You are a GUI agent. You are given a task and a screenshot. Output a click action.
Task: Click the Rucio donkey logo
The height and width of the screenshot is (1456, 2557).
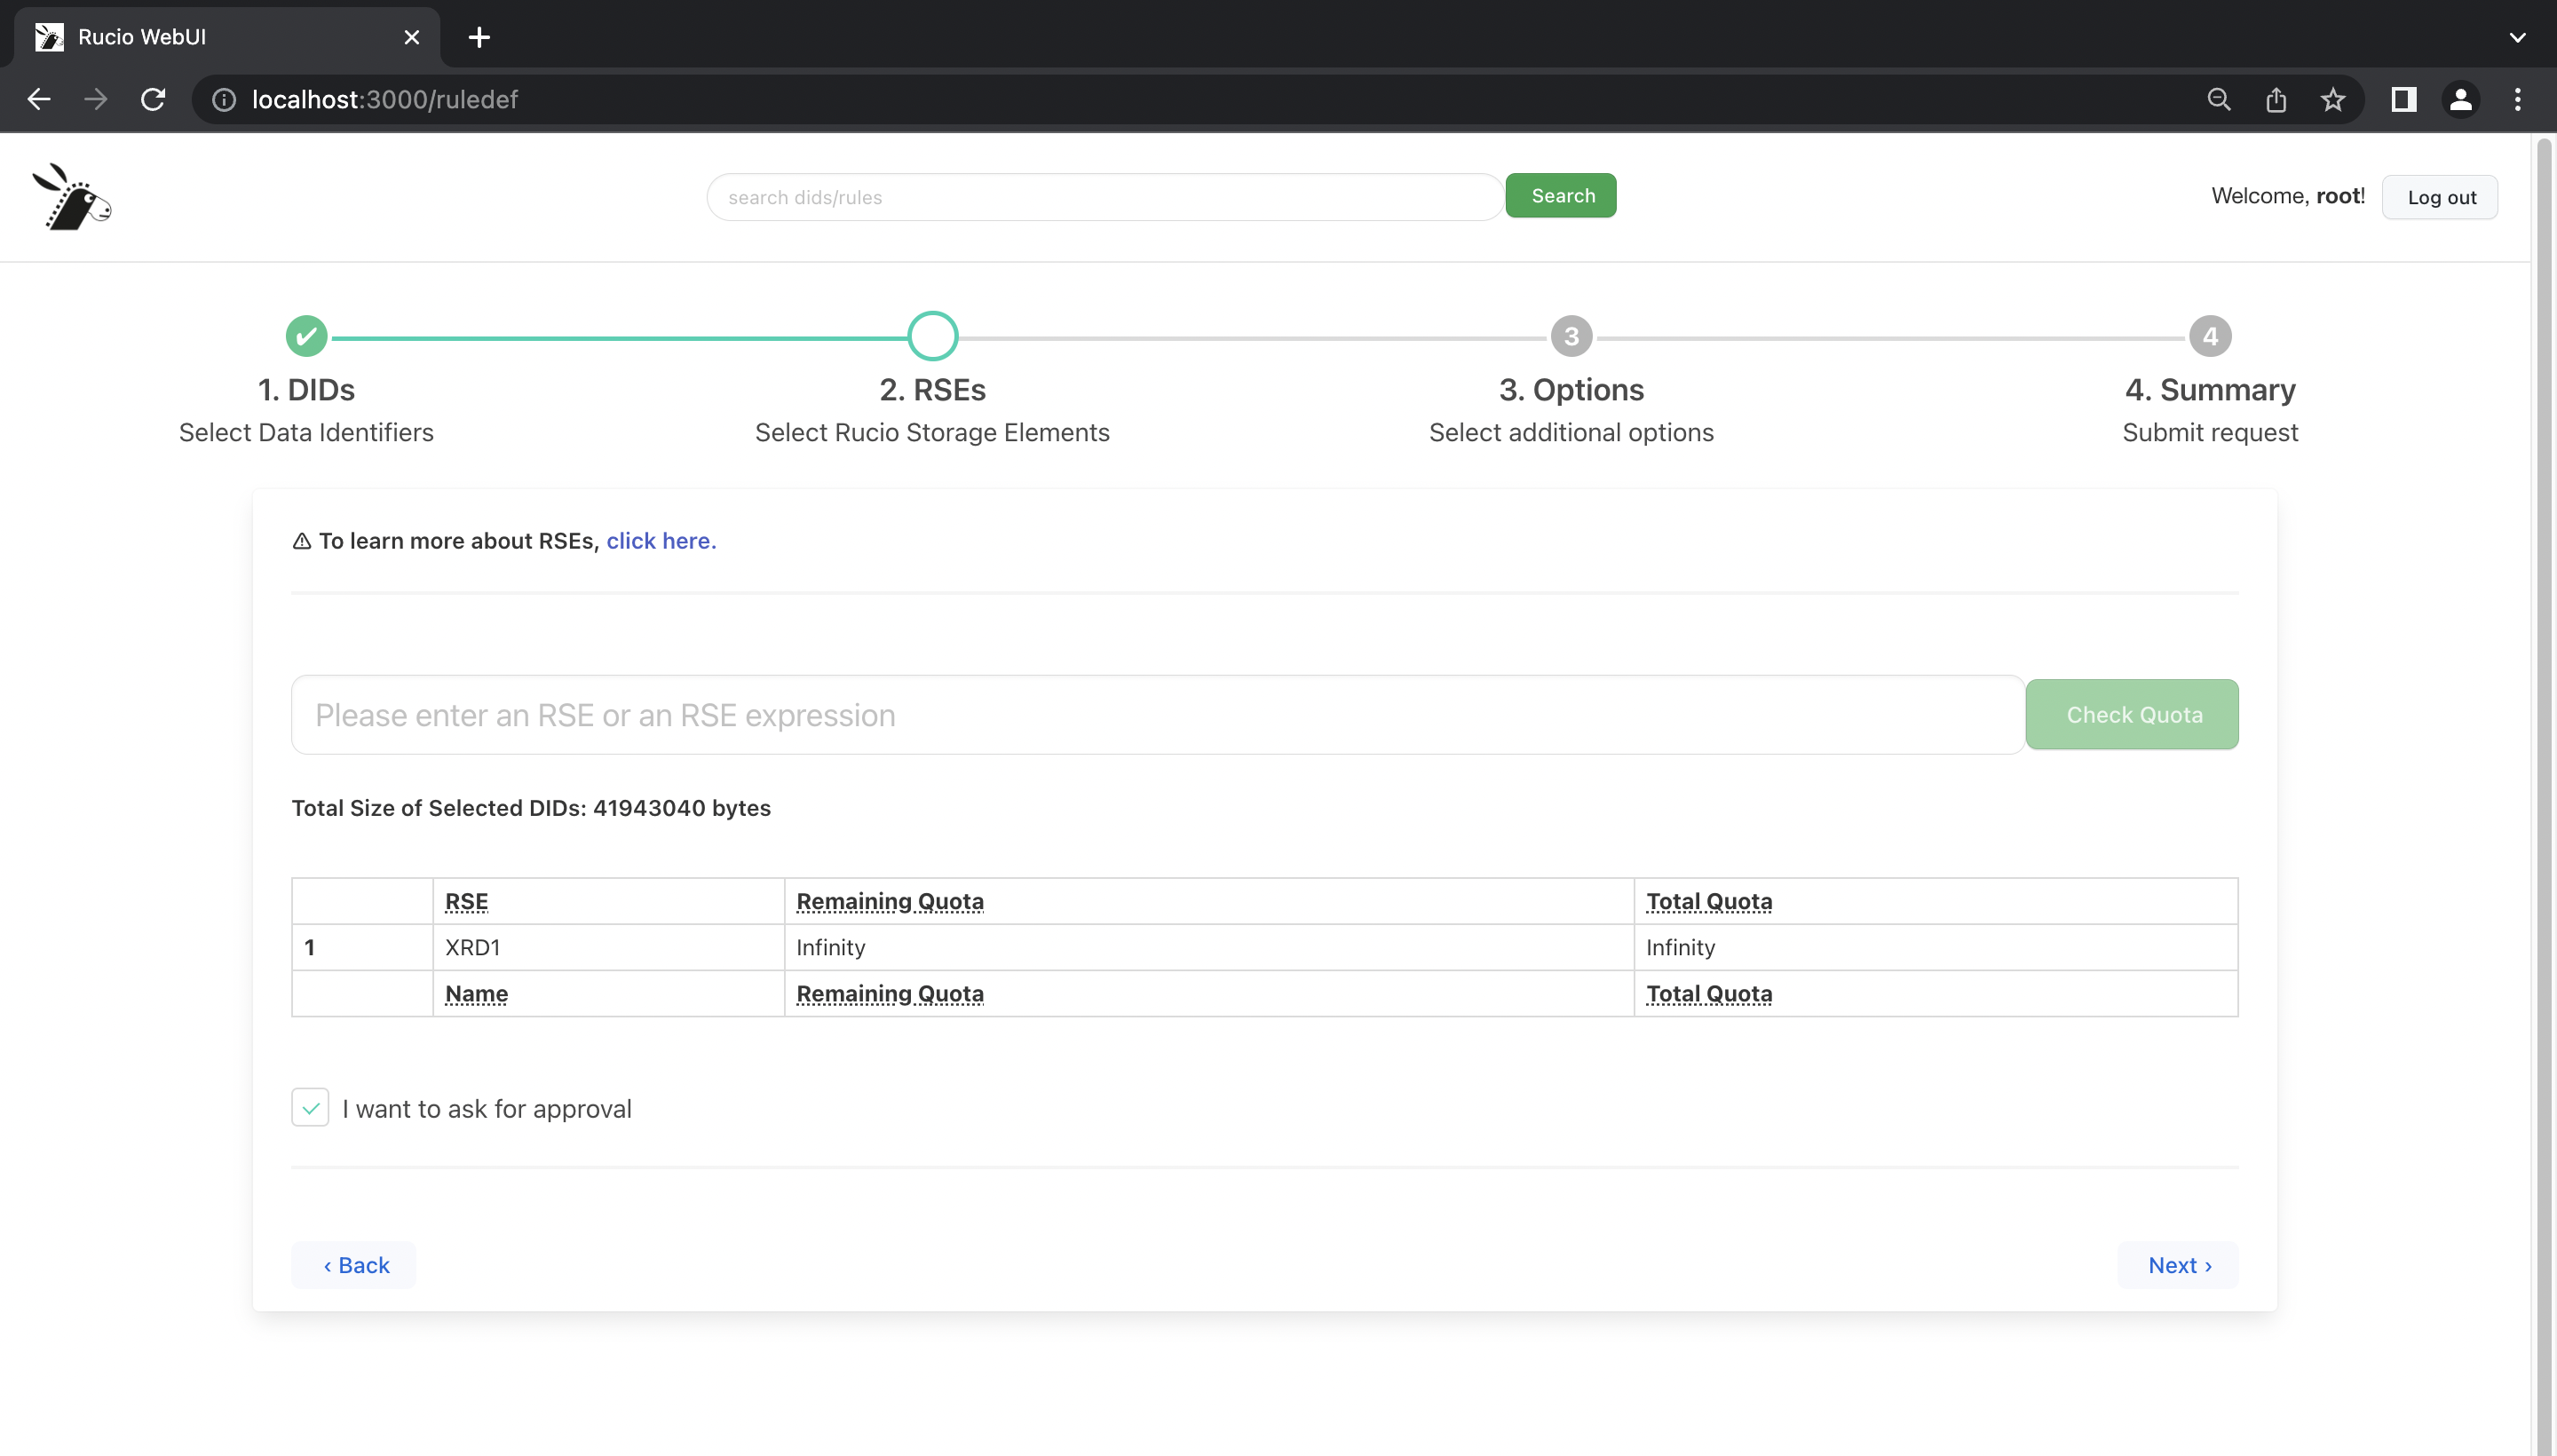(72, 197)
